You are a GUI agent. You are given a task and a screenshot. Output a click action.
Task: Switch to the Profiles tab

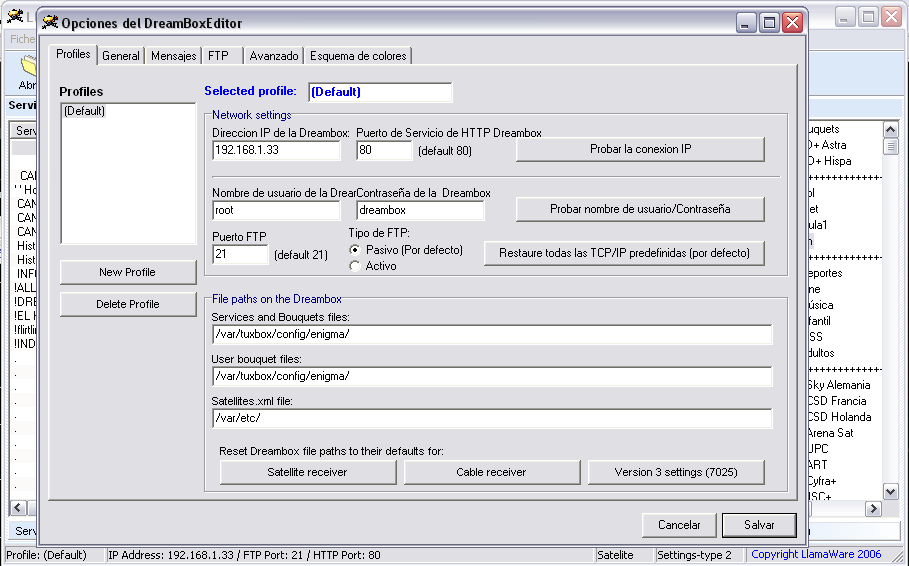(73, 54)
